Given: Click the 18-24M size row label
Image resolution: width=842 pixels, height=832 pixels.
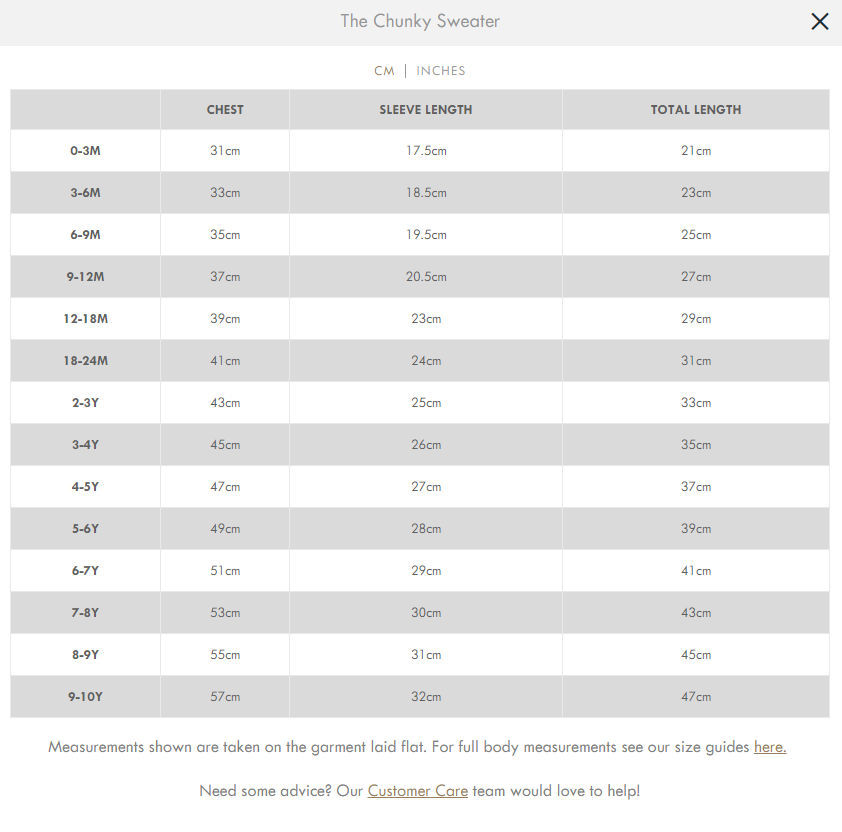Looking at the screenshot, I should click(x=85, y=361).
